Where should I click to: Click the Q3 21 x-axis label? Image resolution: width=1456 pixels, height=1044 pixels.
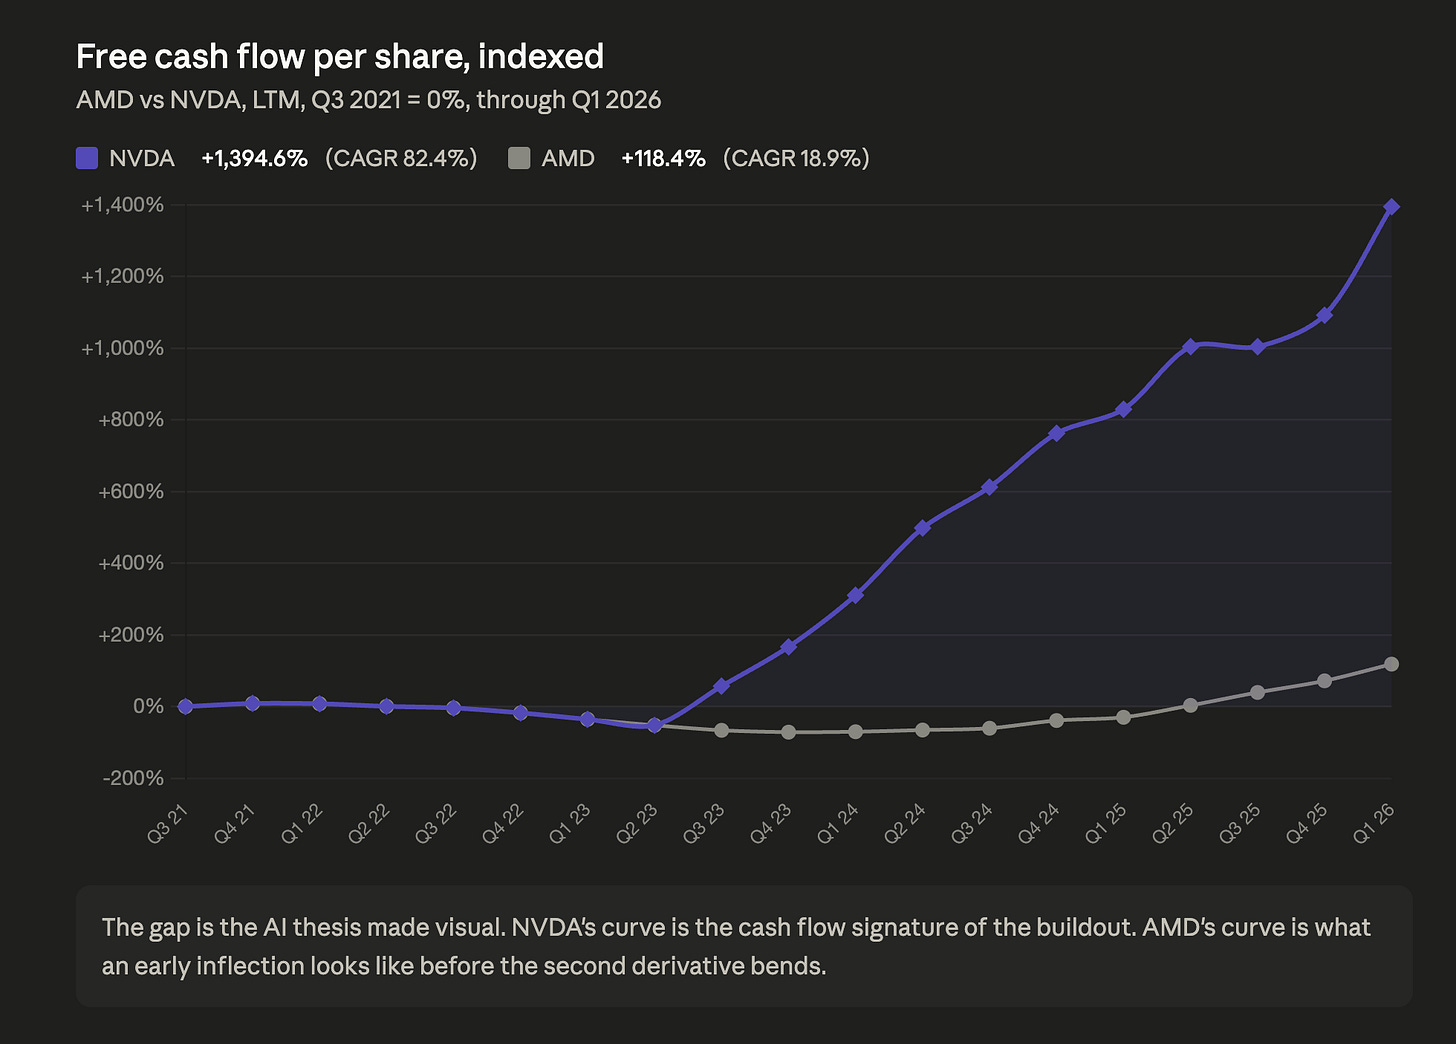point(167,823)
